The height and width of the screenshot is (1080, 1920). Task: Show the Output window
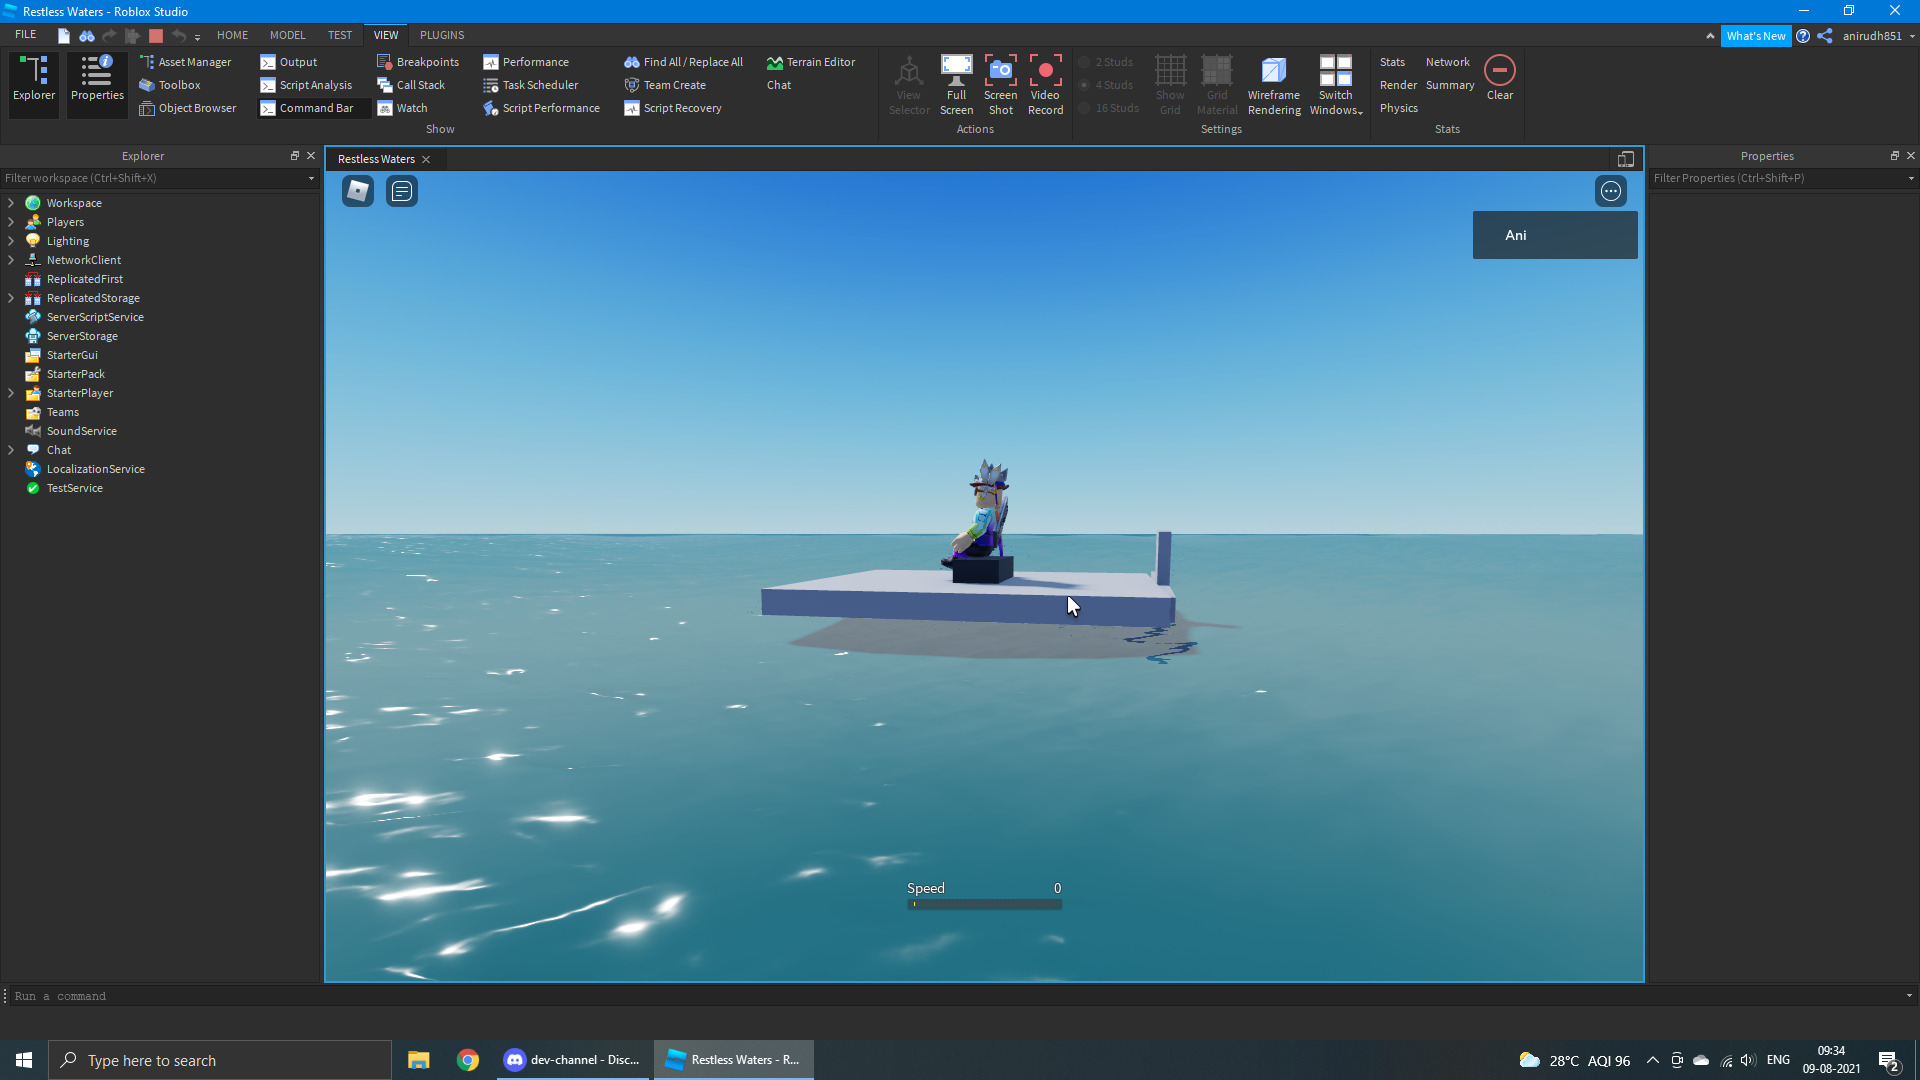289,62
